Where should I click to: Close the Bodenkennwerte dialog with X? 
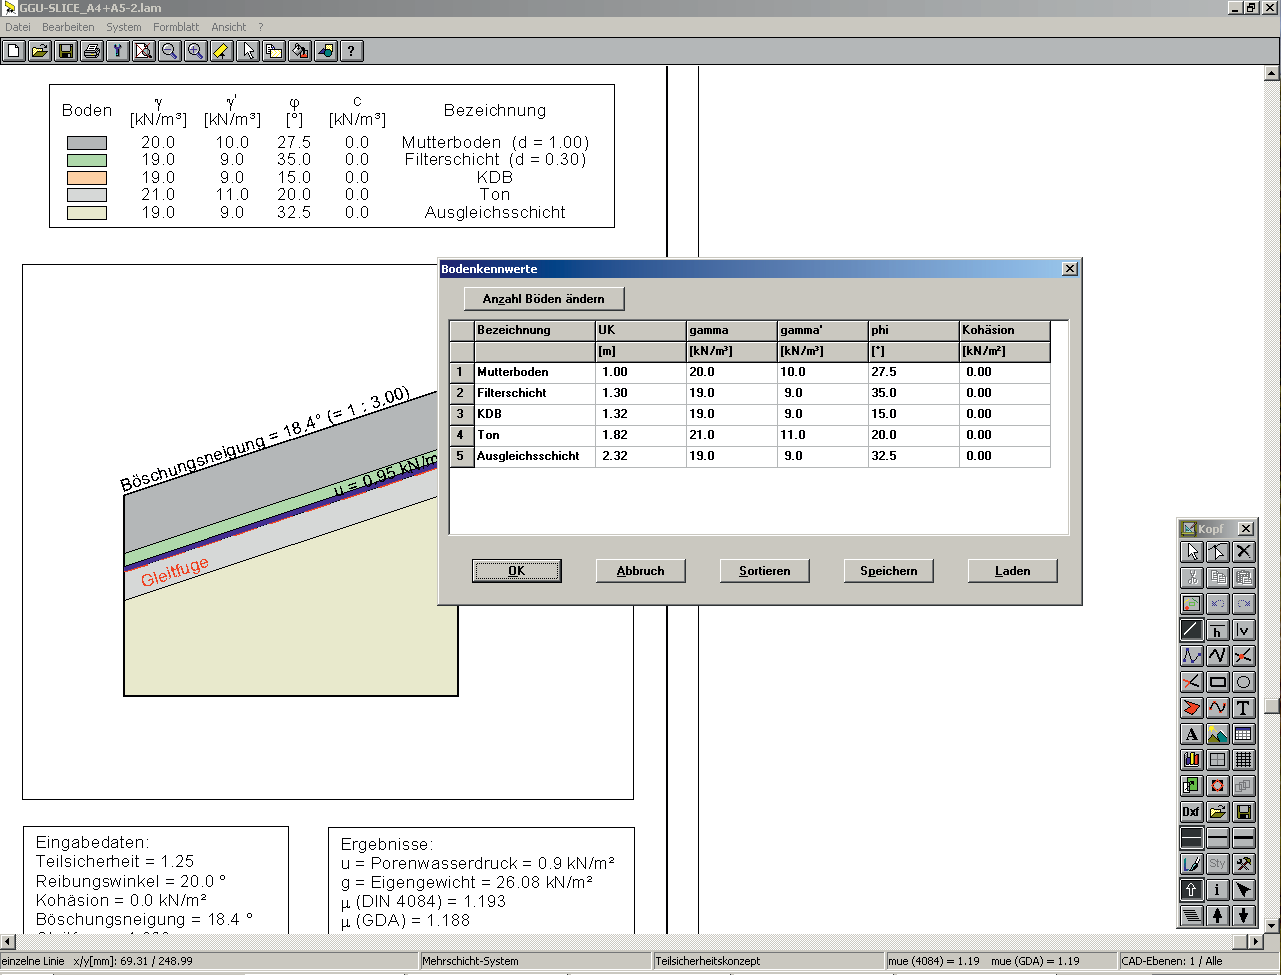[1069, 269]
